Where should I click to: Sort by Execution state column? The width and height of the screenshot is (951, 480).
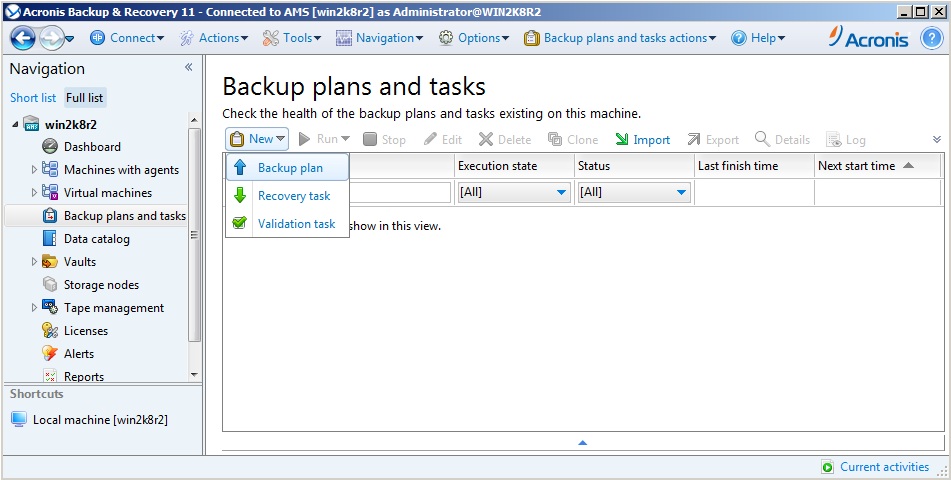click(514, 166)
